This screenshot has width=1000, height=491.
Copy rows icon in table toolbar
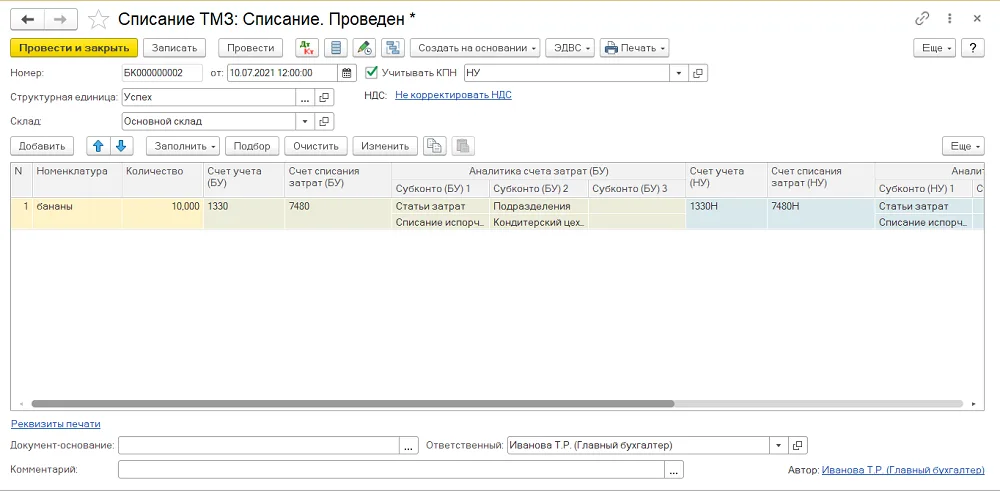coord(434,146)
